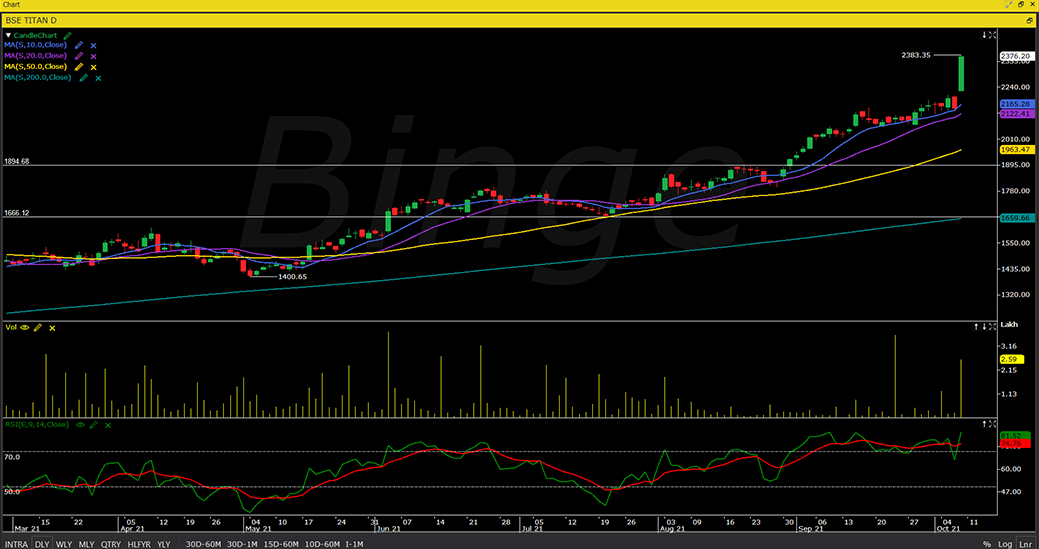Choose the I-1M period preset
This screenshot has height=549, width=1039.
[x=356, y=544]
